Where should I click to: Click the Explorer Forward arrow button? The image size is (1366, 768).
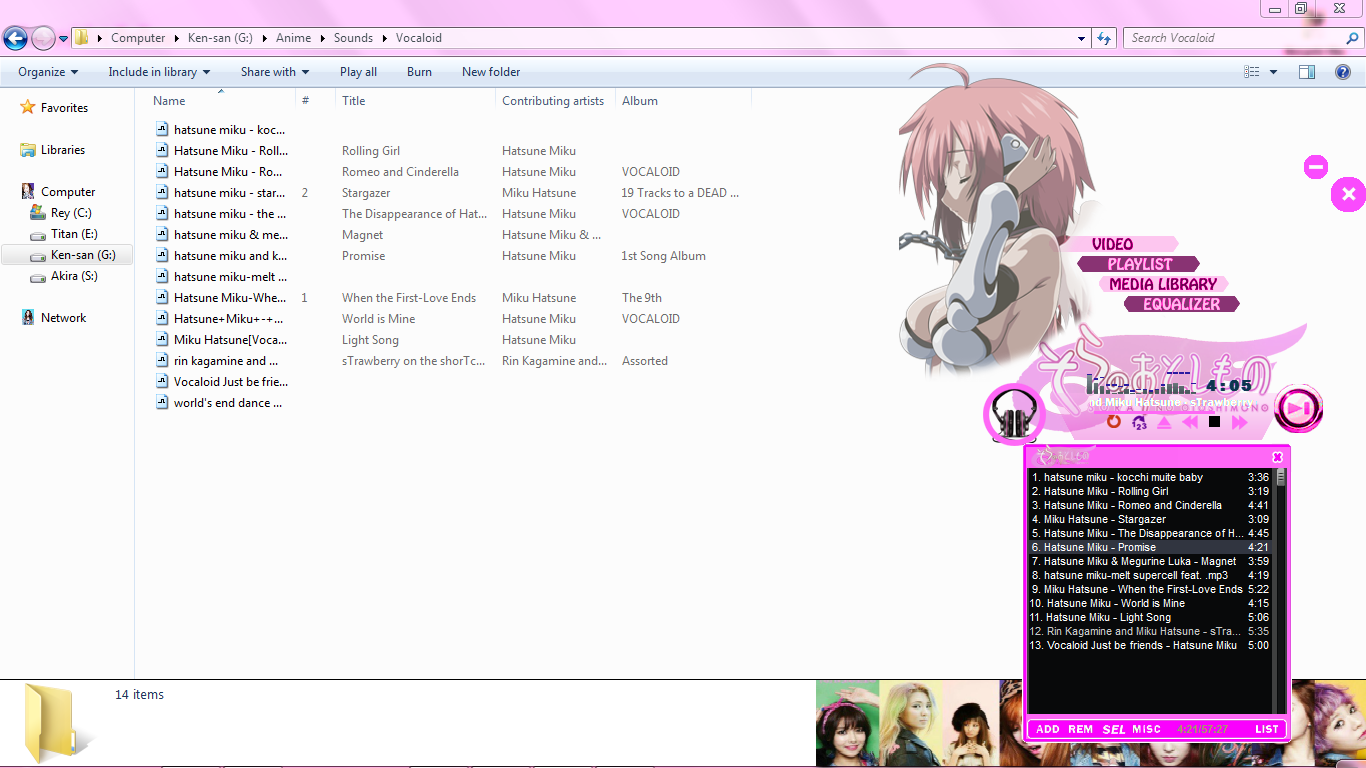[x=43, y=38]
